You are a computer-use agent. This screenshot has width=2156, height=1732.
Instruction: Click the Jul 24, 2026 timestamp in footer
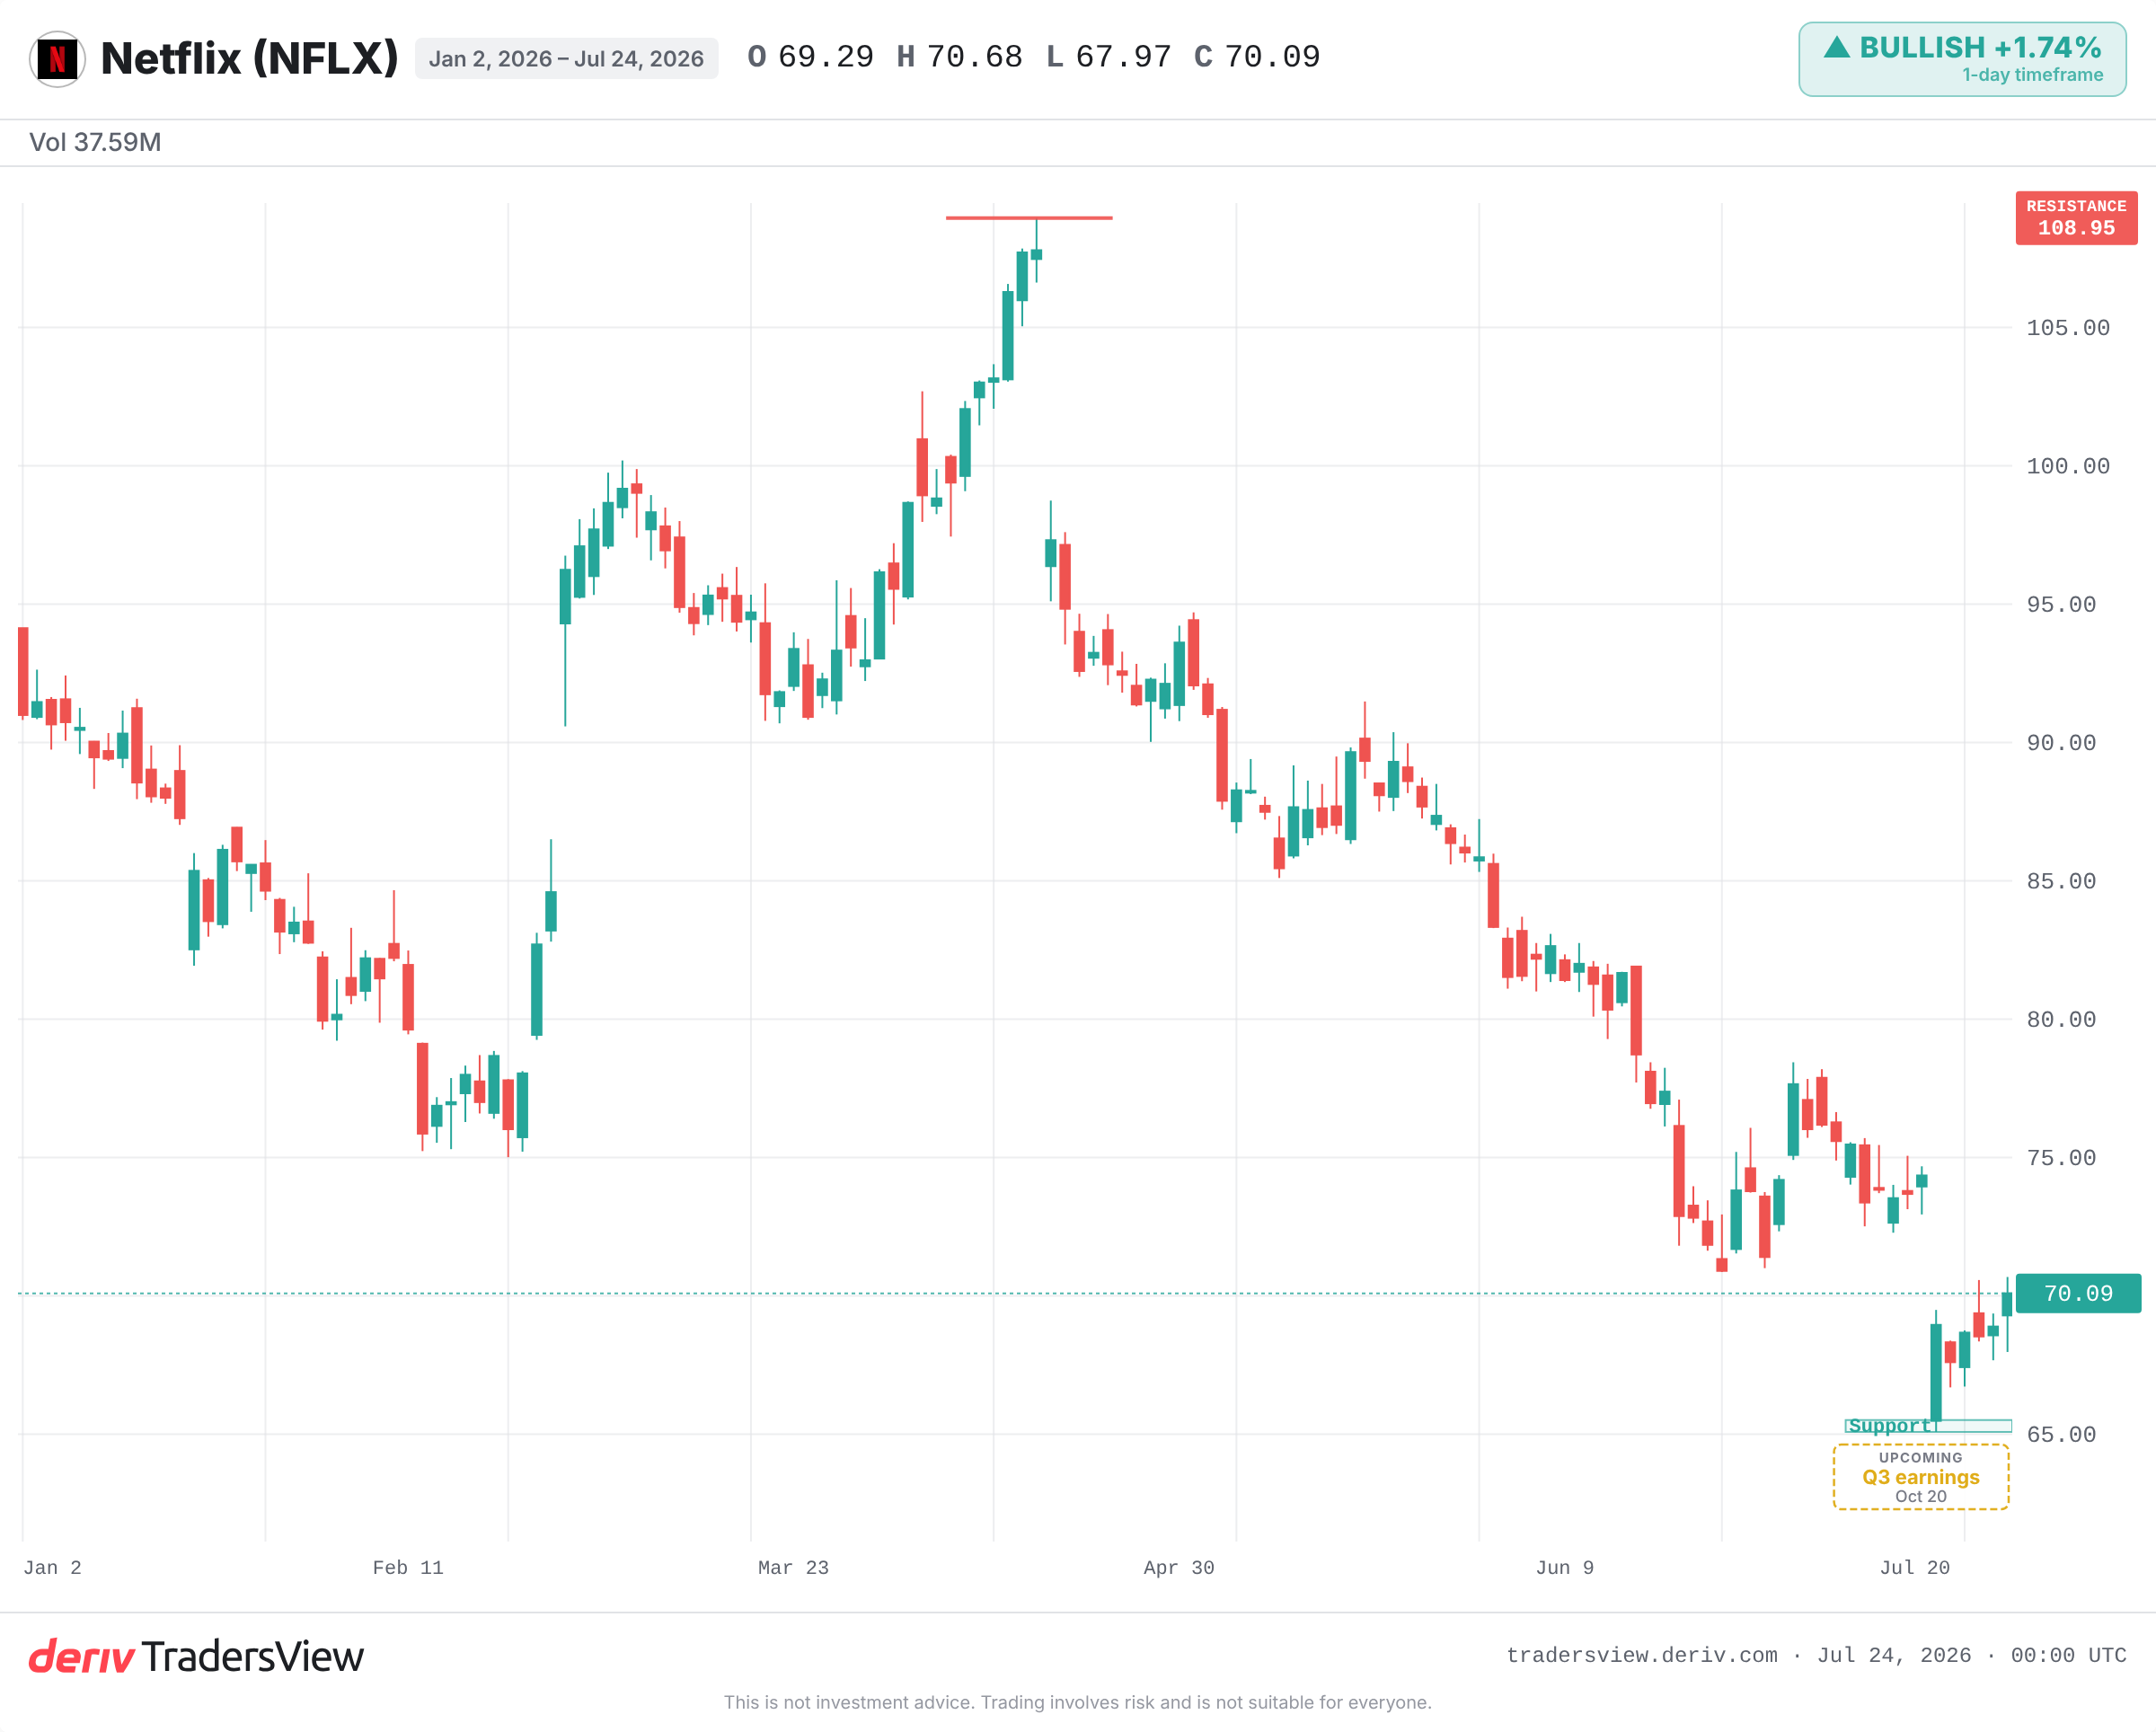tap(1894, 1656)
